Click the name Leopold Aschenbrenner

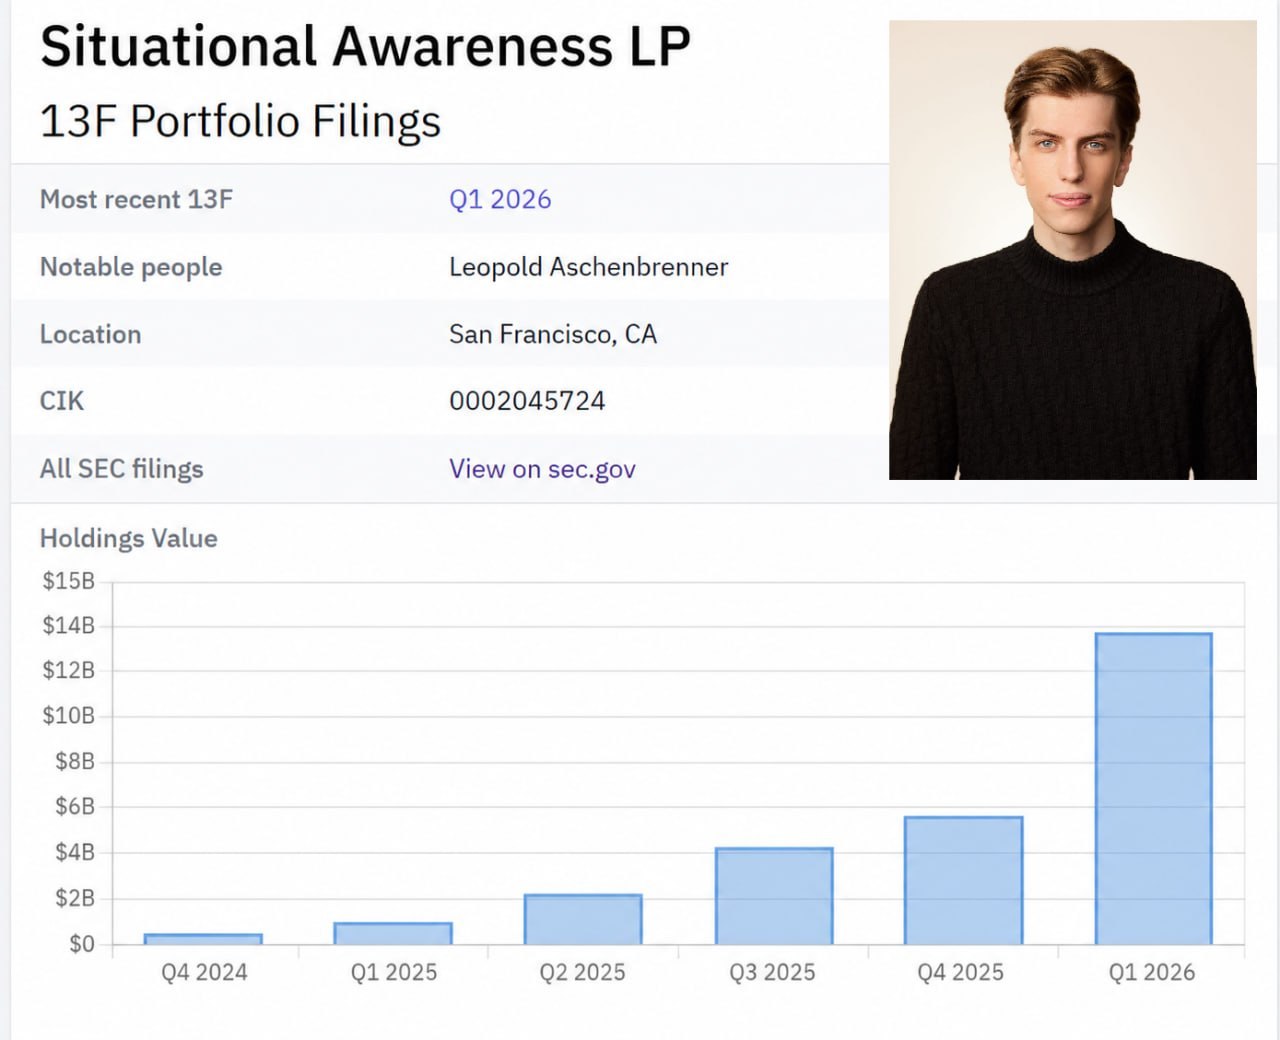pyautogui.click(x=588, y=267)
